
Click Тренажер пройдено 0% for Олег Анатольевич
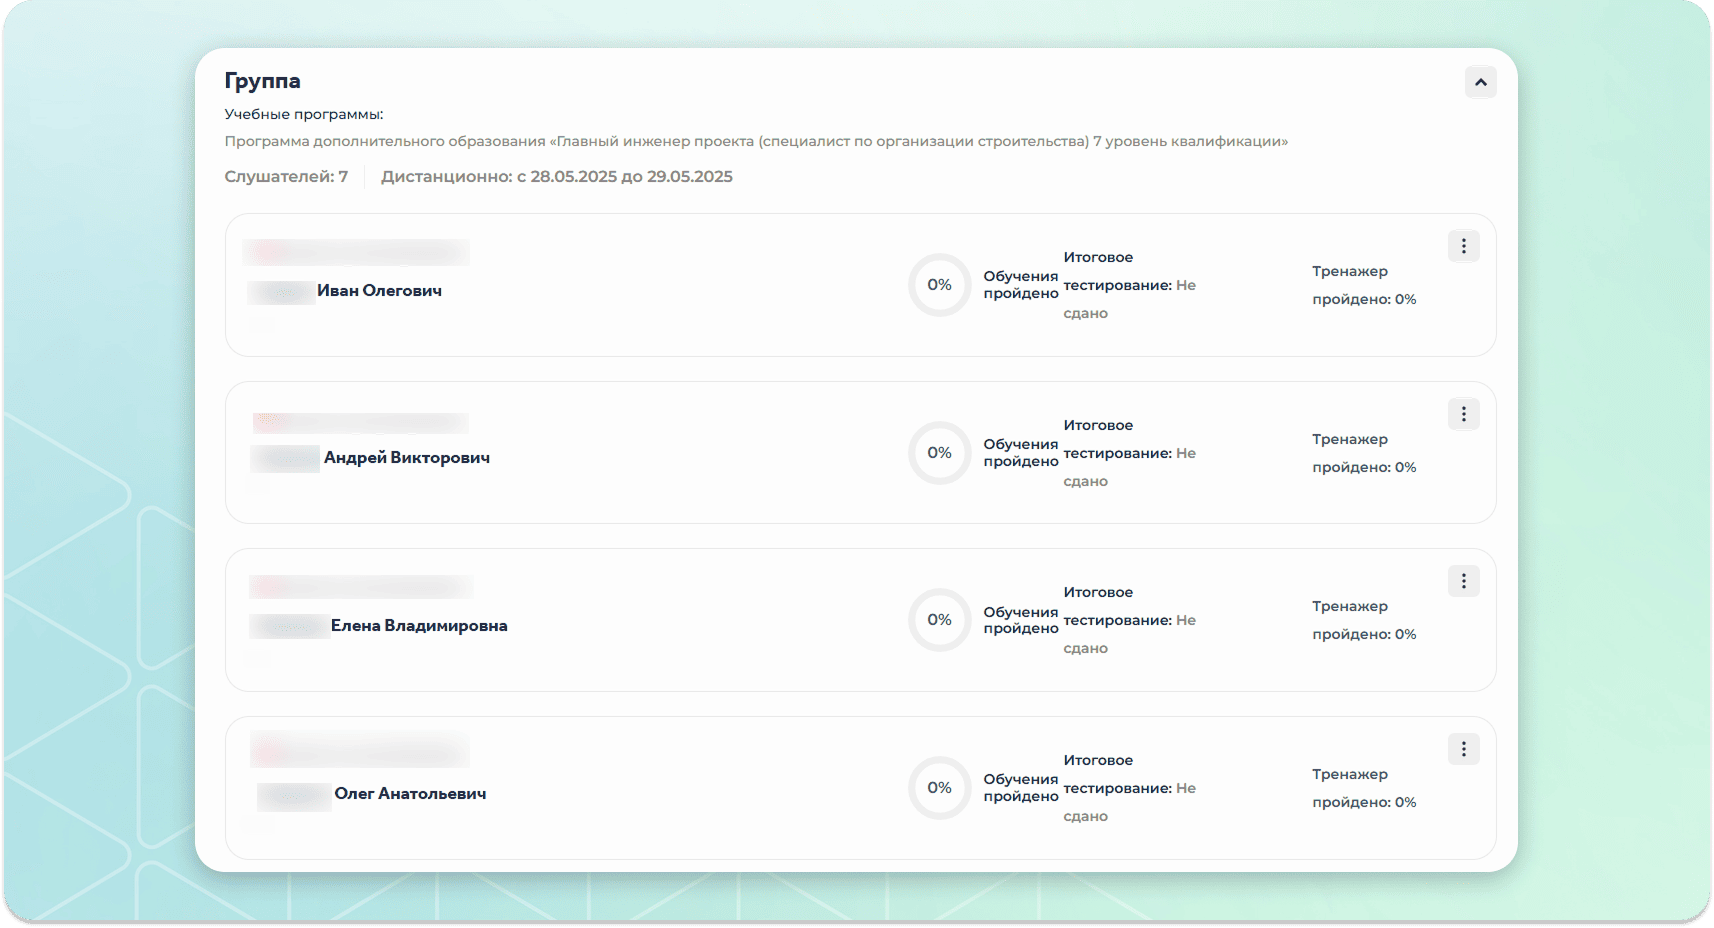tap(1364, 788)
